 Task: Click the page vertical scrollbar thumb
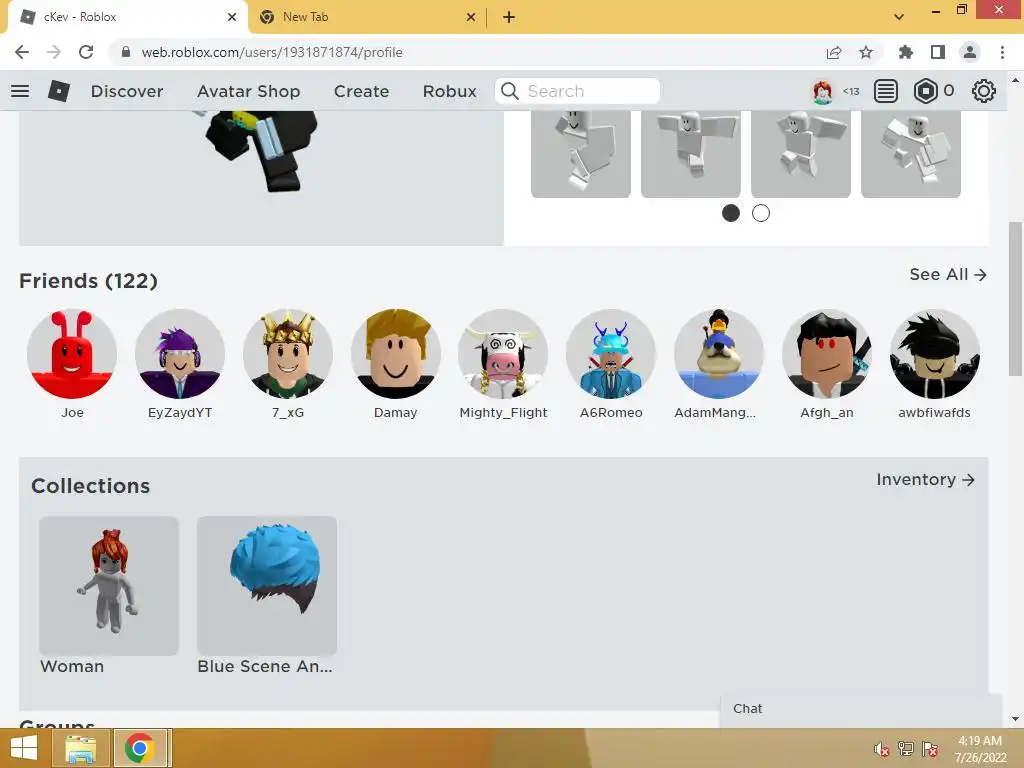coord(1015,298)
